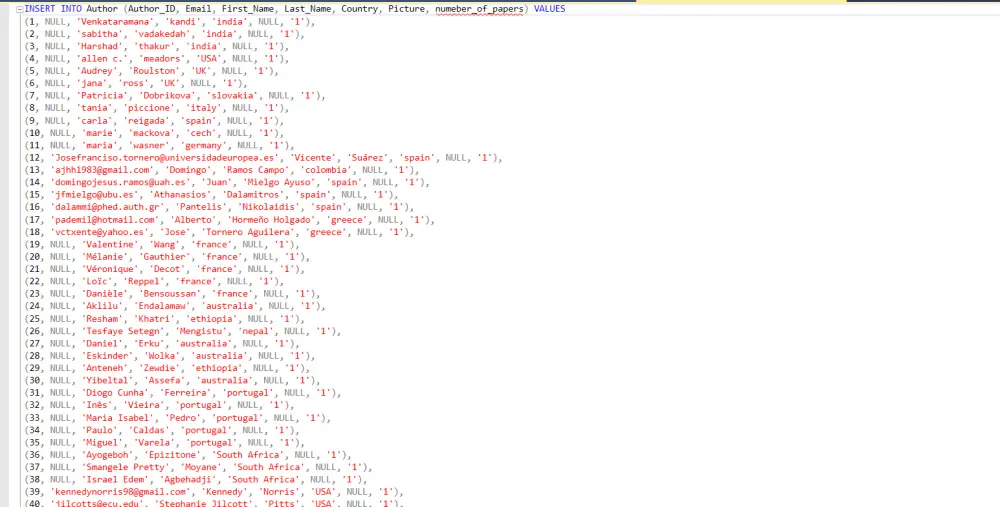This screenshot has width=1000, height=507.
Task: Click the 'dalammi@phed.auth.gr' email
Action: (105, 207)
